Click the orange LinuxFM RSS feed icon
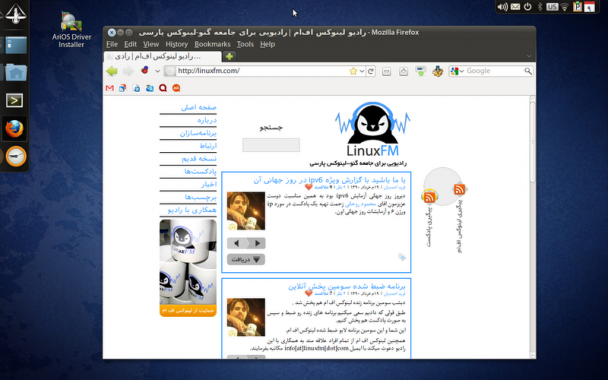The image size is (608, 380). pos(459,189)
